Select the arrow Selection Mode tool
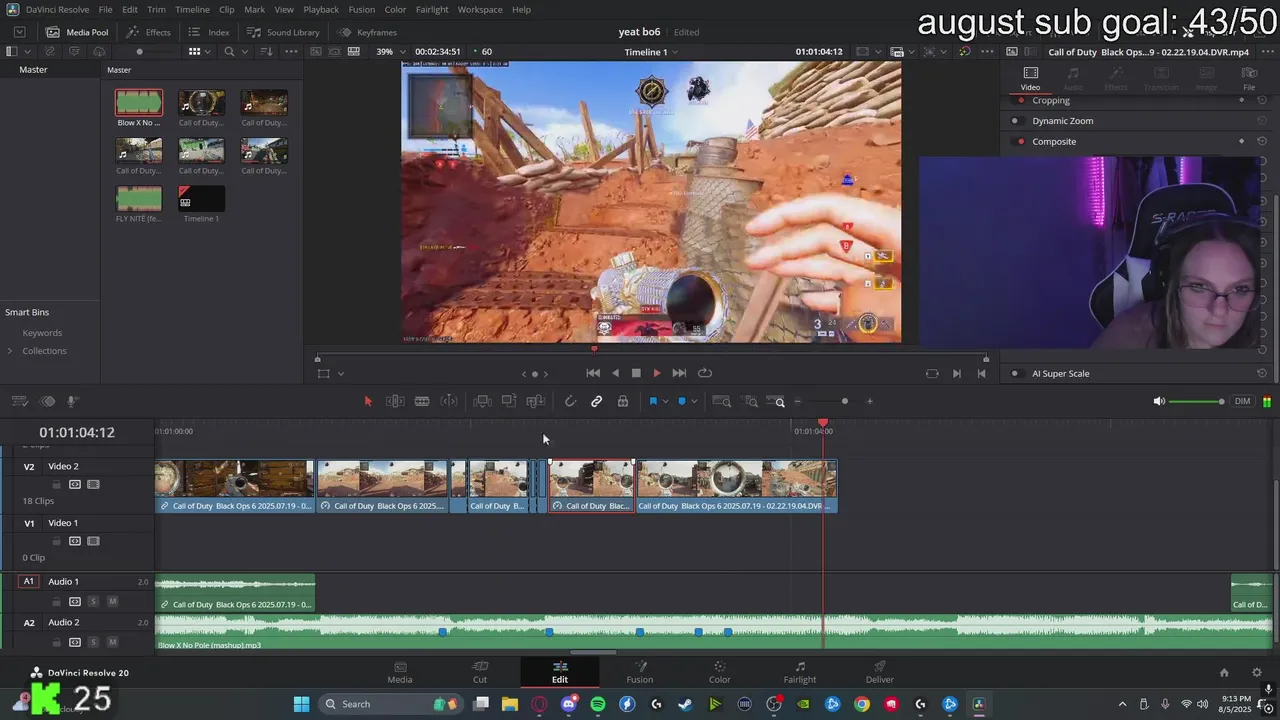1280x720 pixels. coord(368,401)
